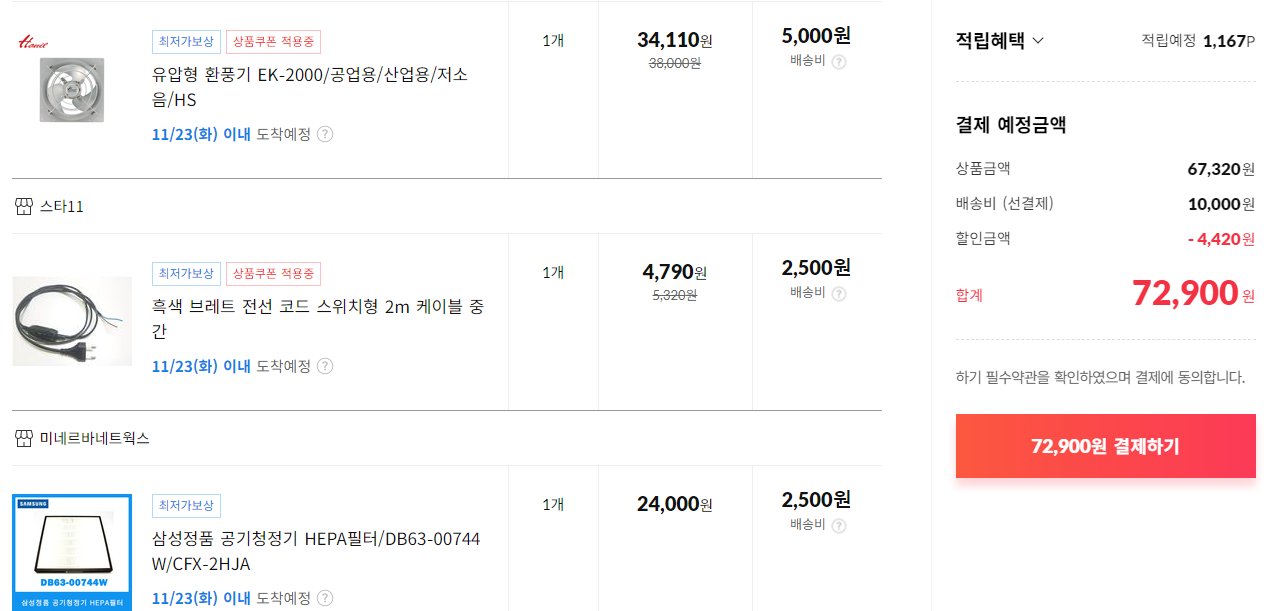Click shipping fee help icon for HEPA filter
Viewport: 1275px width, 611px height.
(x=839, y=526)
